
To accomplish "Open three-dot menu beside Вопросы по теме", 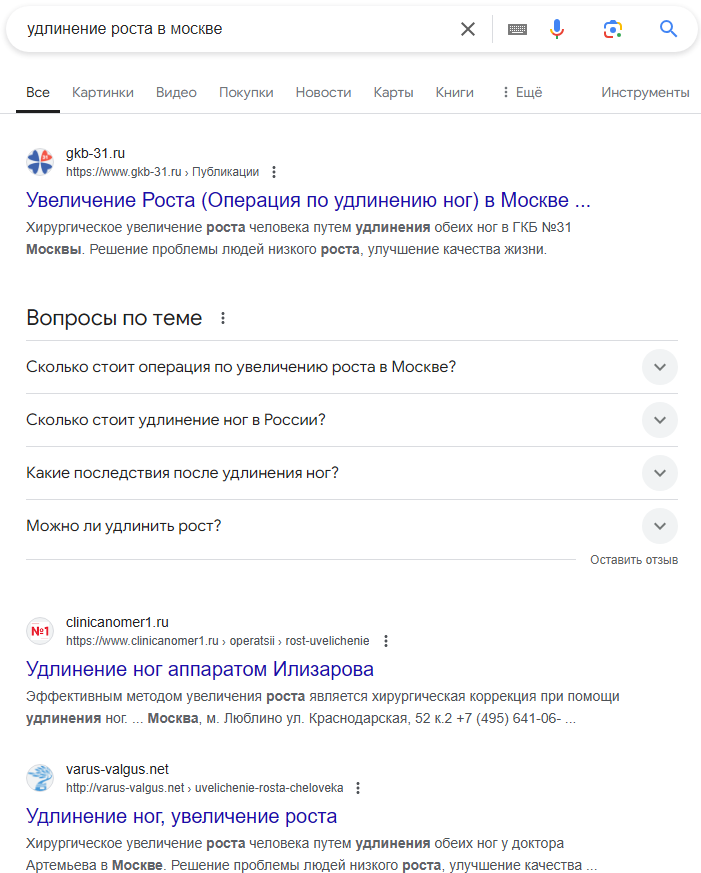I will pyautogui.click(x=223, y=319).
